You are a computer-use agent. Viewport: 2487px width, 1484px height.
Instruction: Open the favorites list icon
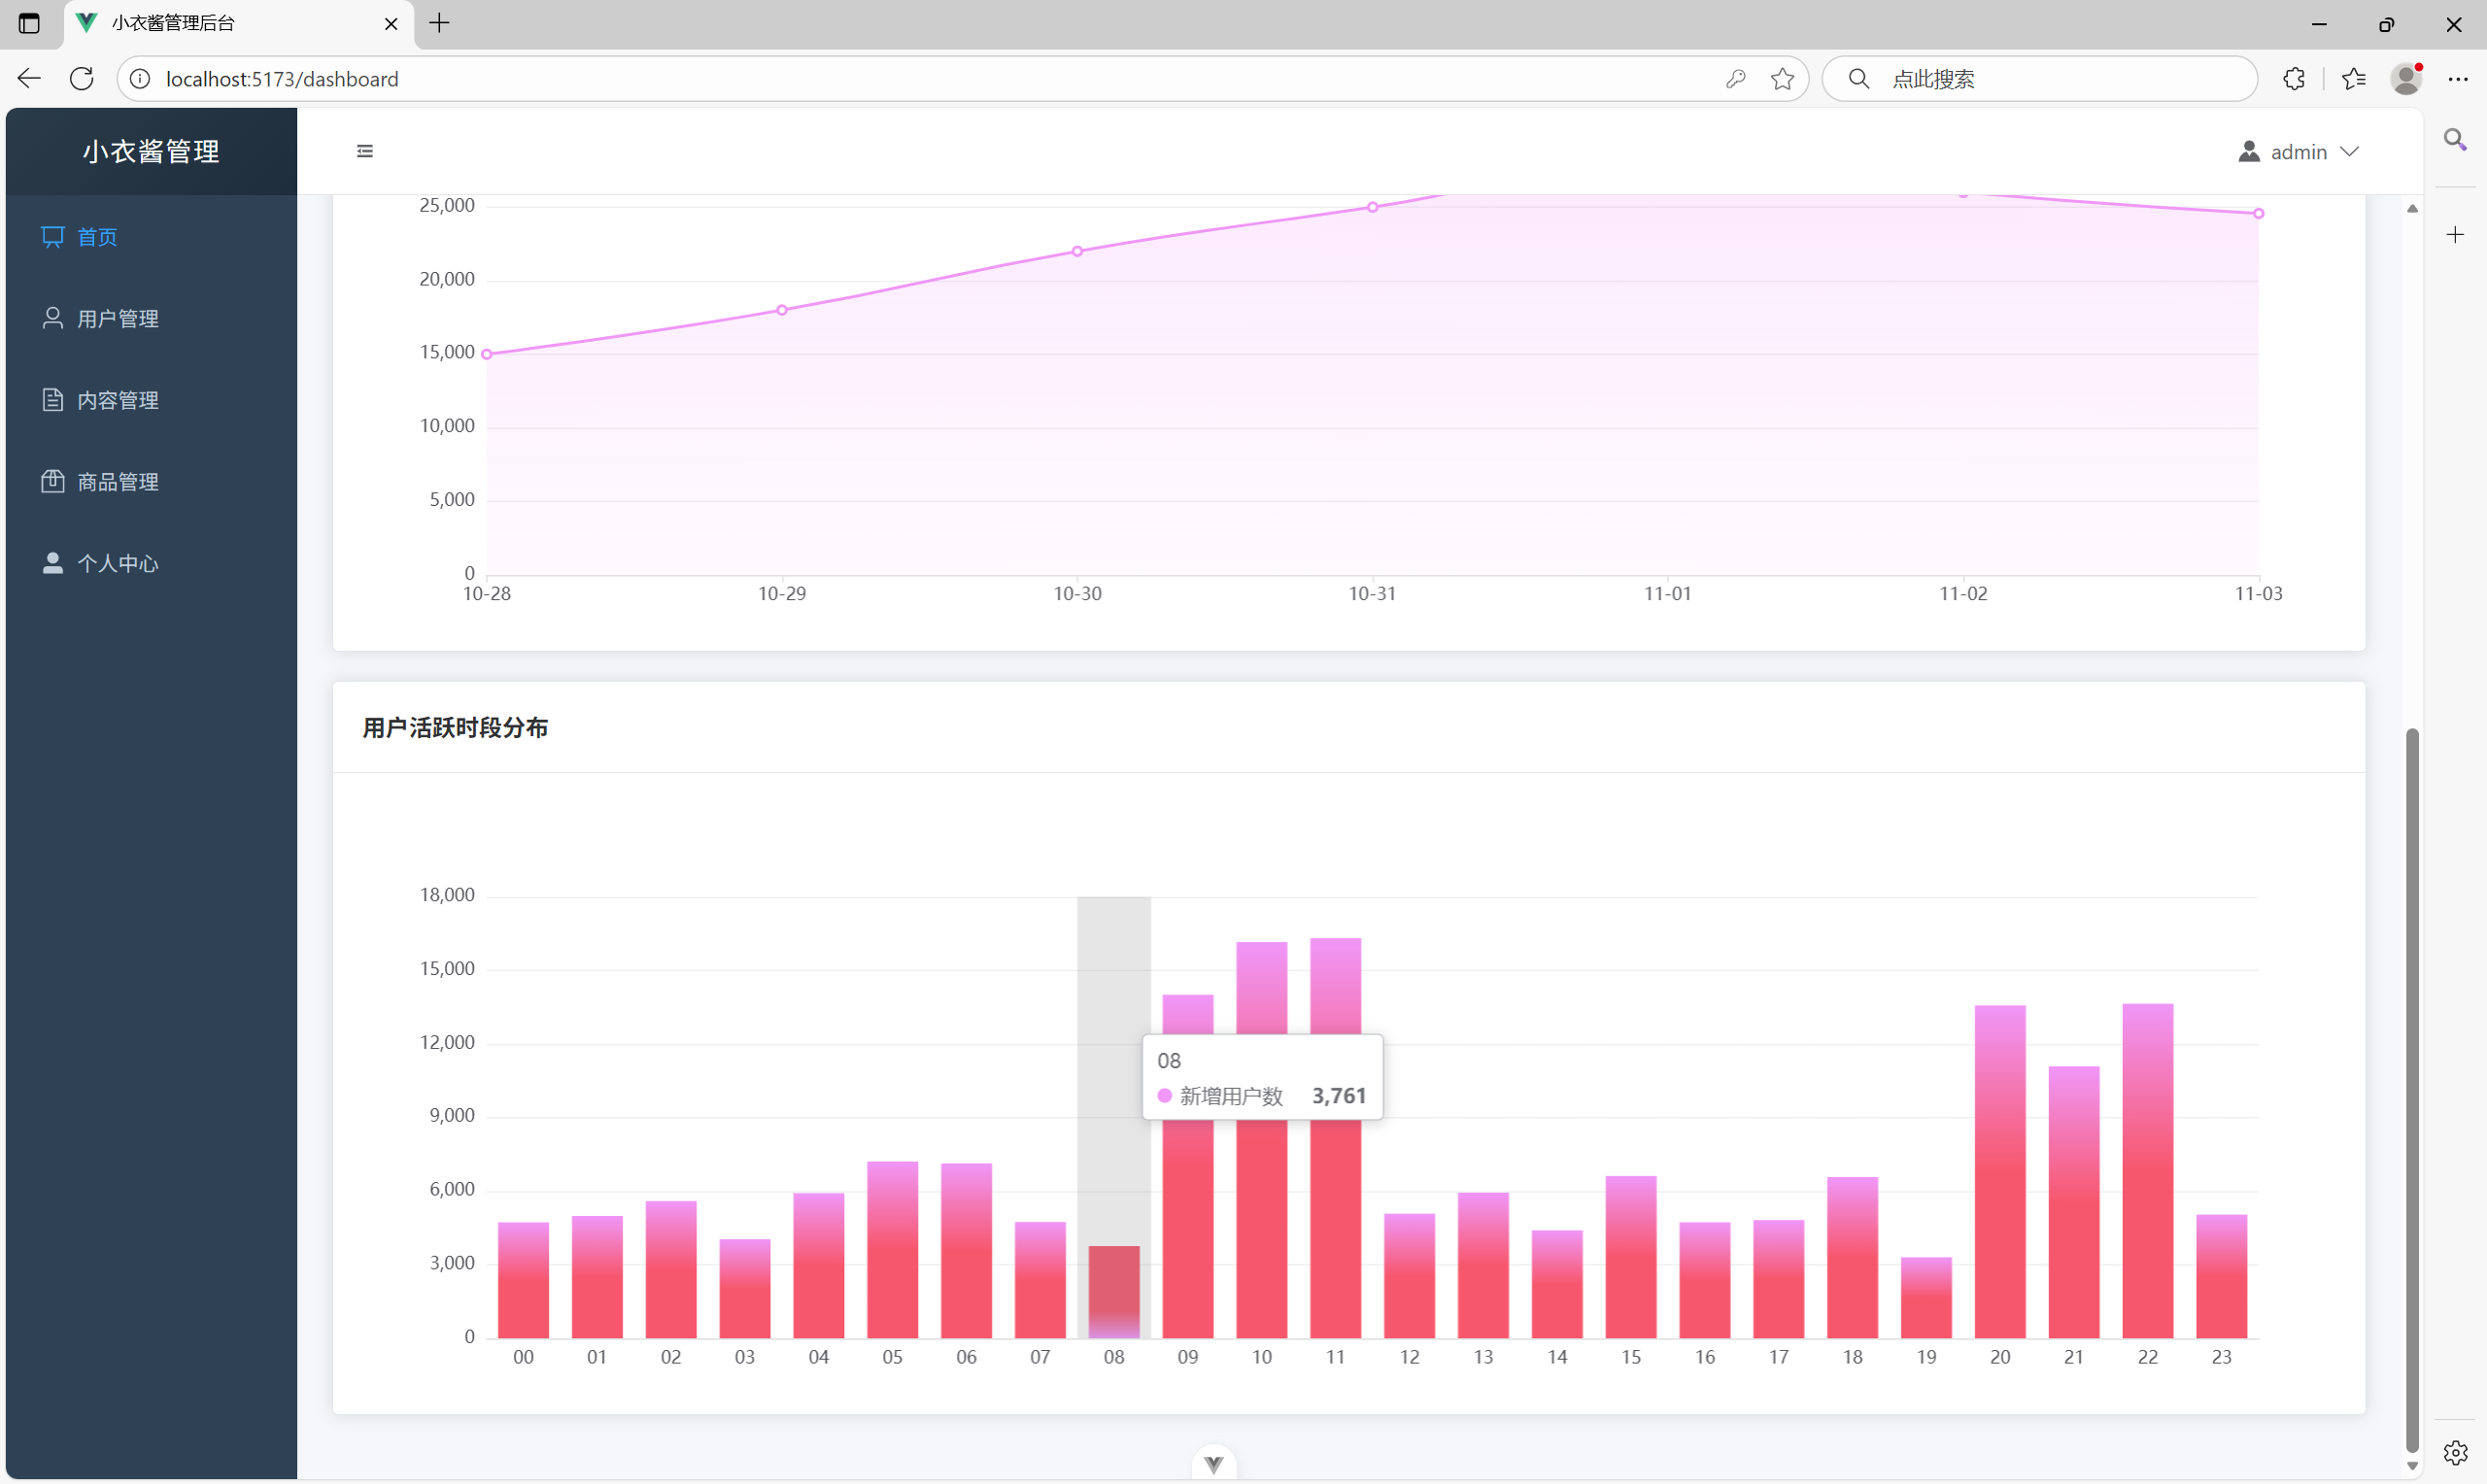coord(2353,78)
